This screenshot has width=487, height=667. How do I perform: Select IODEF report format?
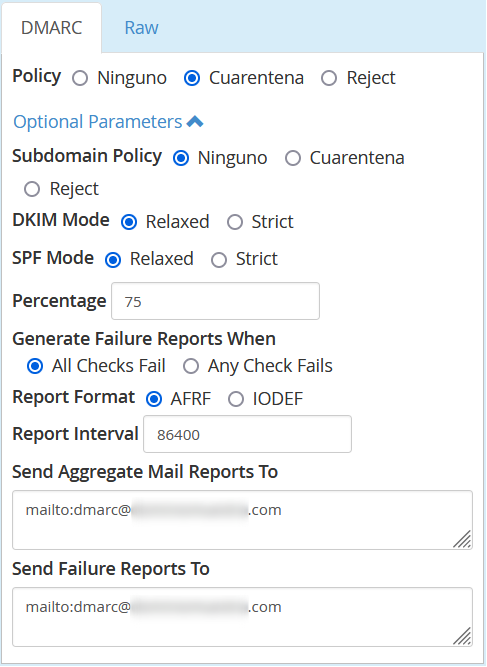coord(236,399)
